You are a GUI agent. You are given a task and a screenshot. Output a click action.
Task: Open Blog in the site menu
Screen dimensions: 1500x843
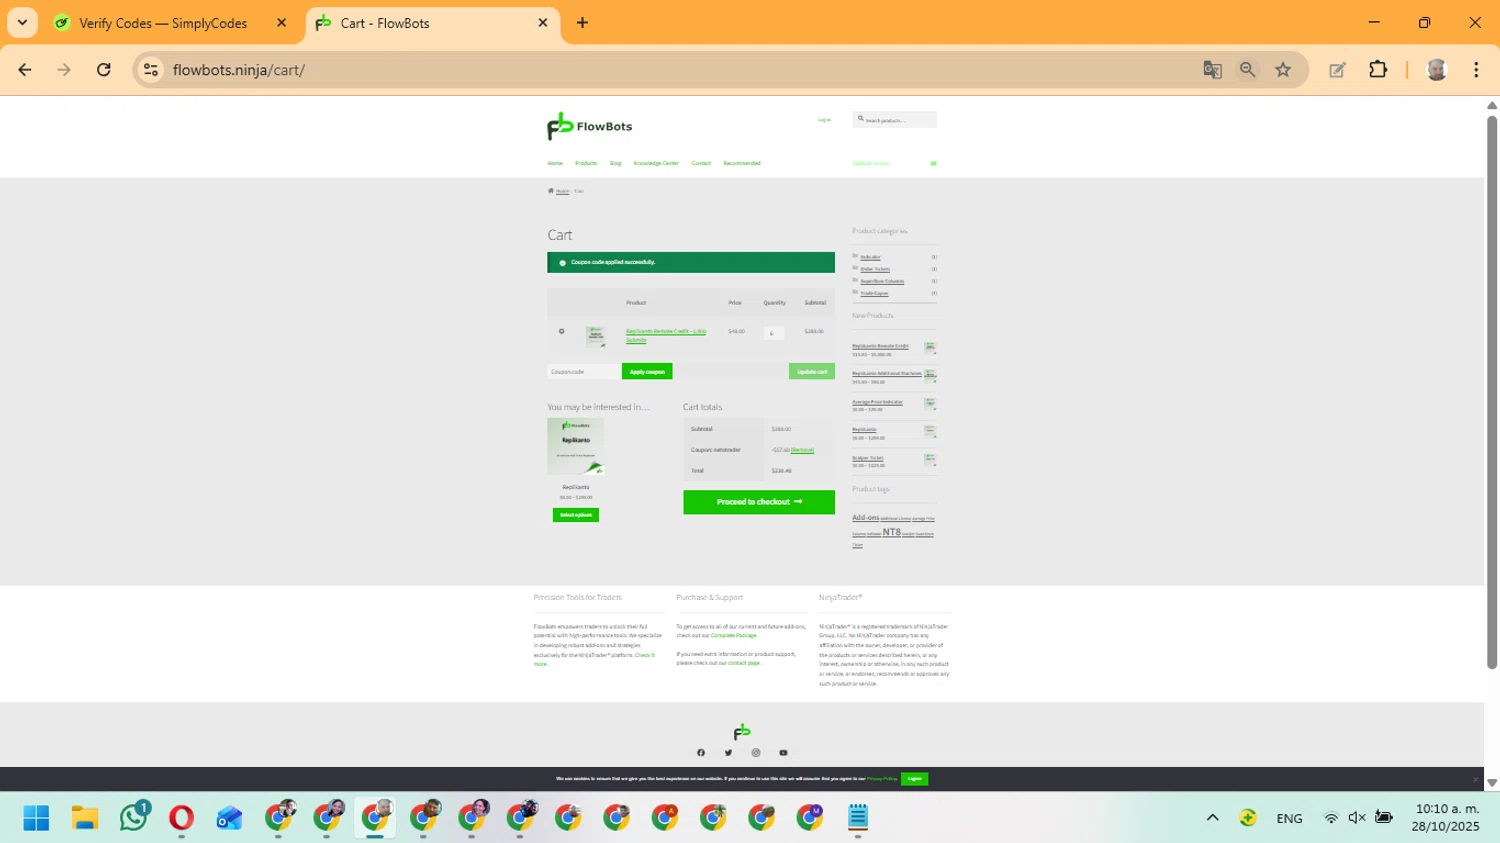coord(615,163)
